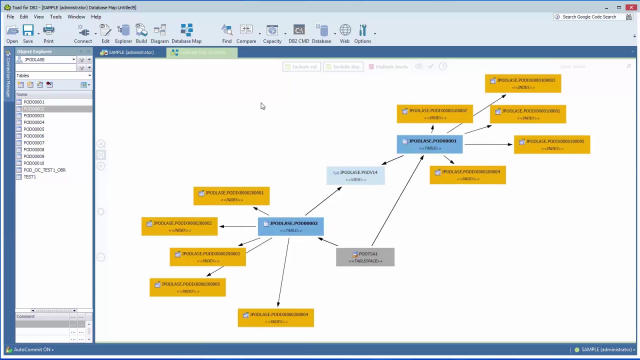Click the Connect toolbar icon
The height and width of the screenshot is (360, 640).
click(83, 33)
